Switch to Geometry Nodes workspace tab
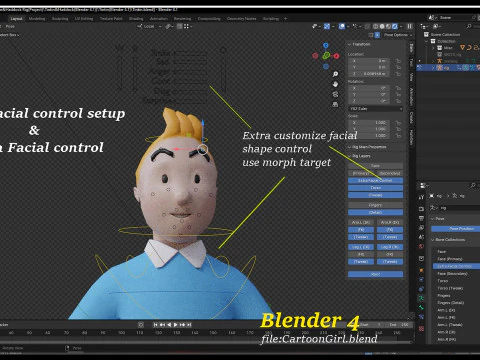480x360 pixels. click(x=241, y=19)
